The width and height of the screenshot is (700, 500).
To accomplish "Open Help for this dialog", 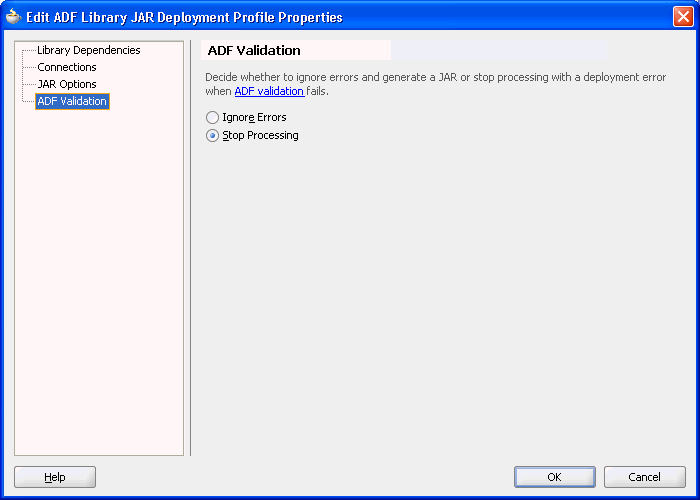I will [x=55, y=477].
